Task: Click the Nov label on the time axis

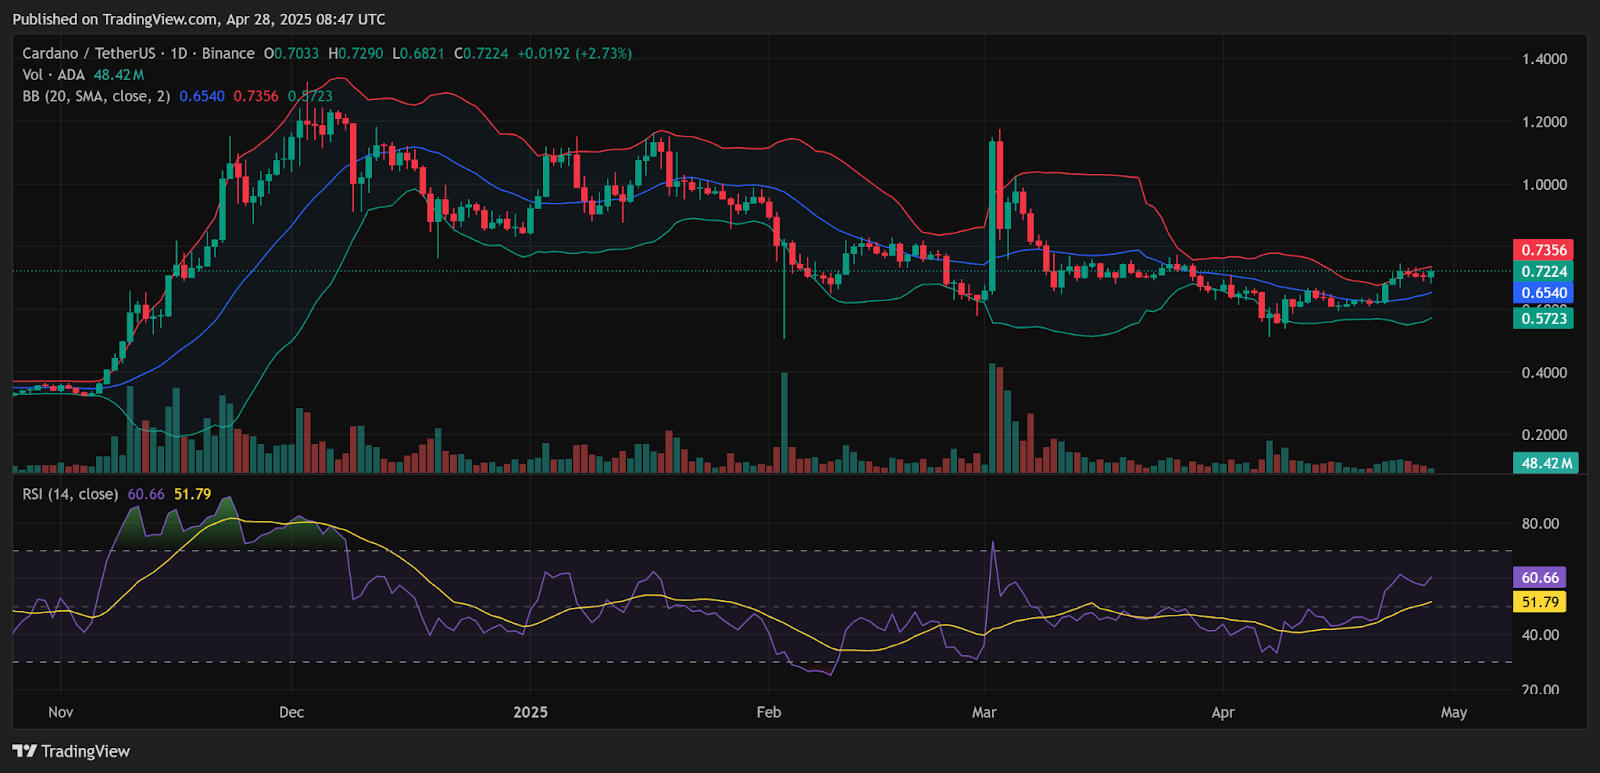Action: 61,712
